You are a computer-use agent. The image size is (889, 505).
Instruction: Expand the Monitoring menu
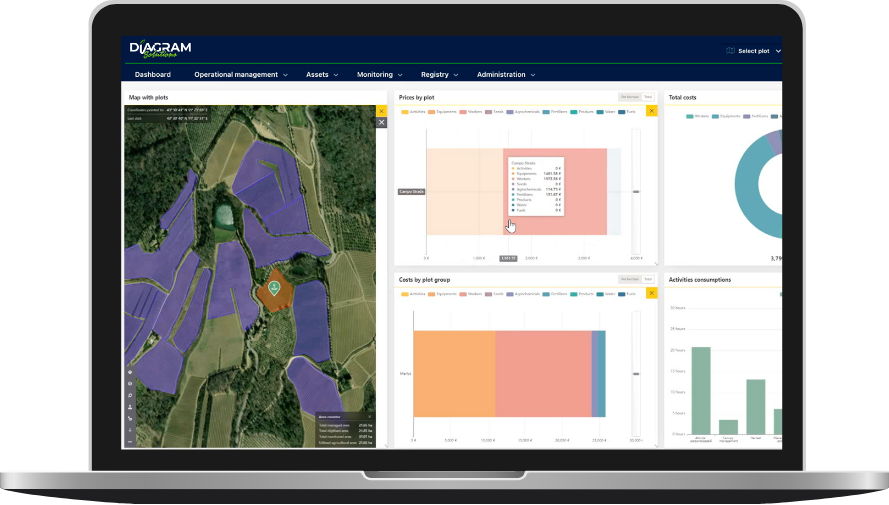(x=379, y=75)
